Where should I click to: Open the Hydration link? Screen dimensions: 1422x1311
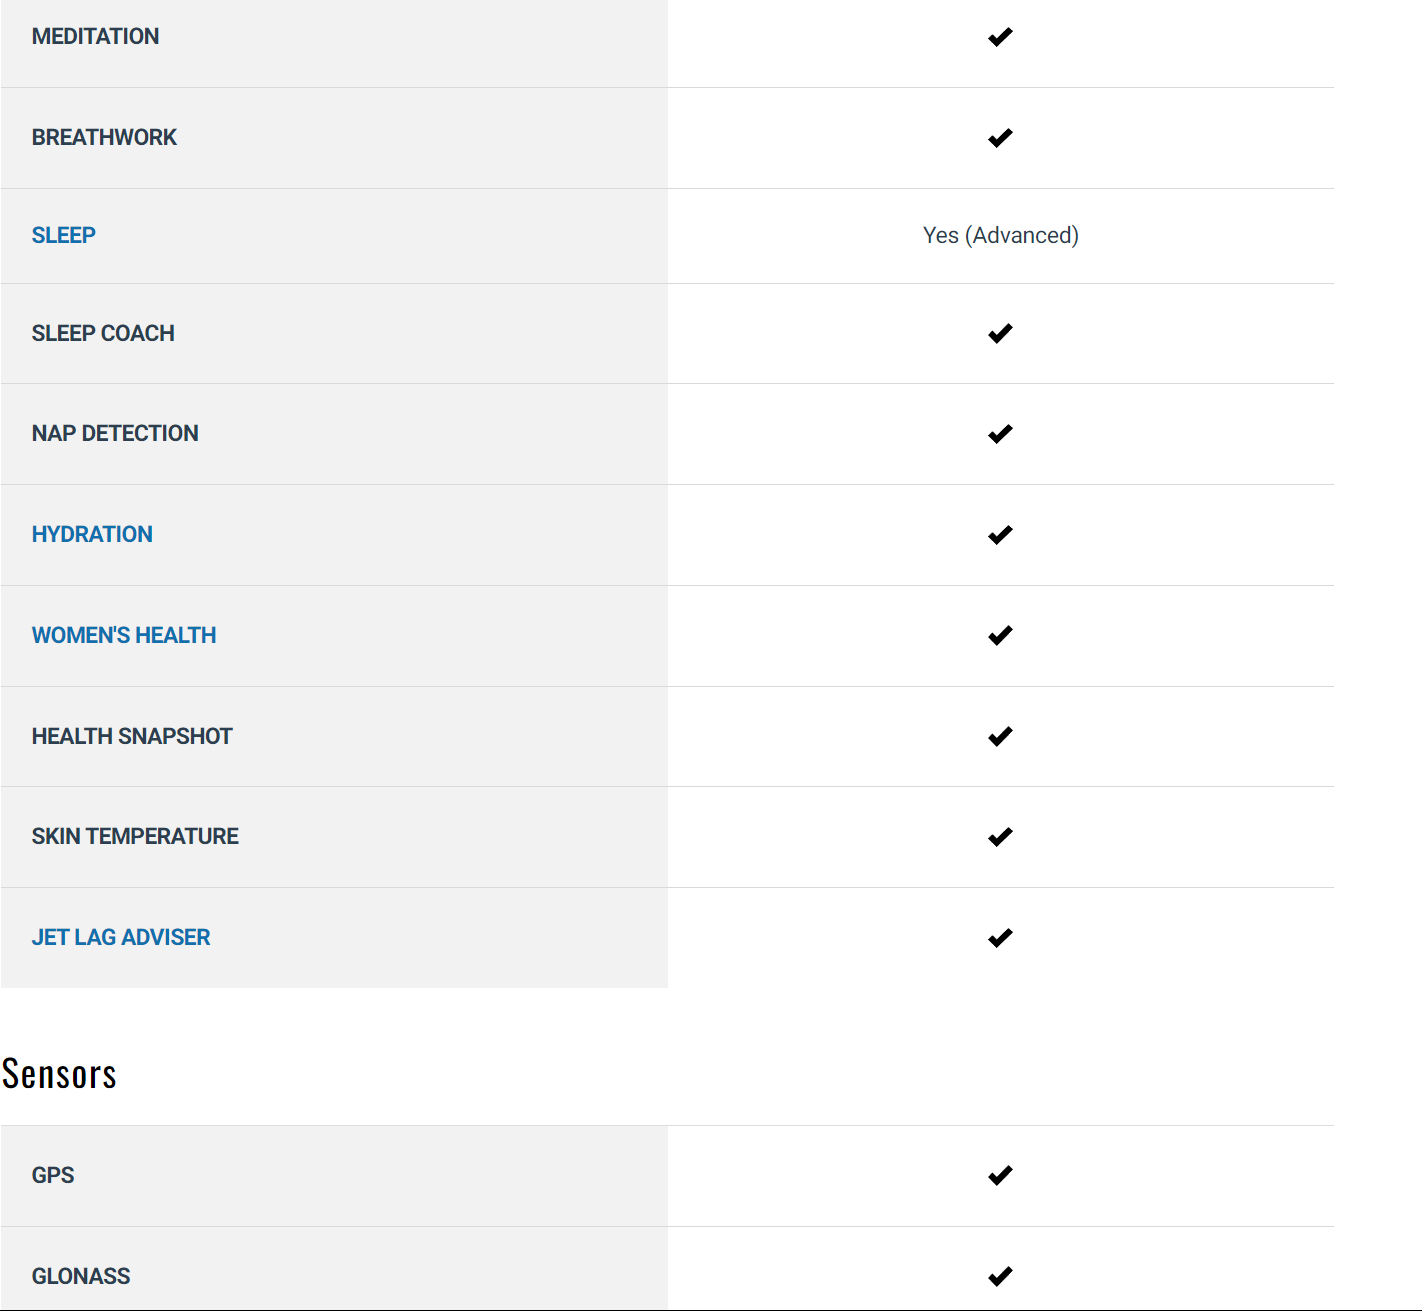[92, 534]
